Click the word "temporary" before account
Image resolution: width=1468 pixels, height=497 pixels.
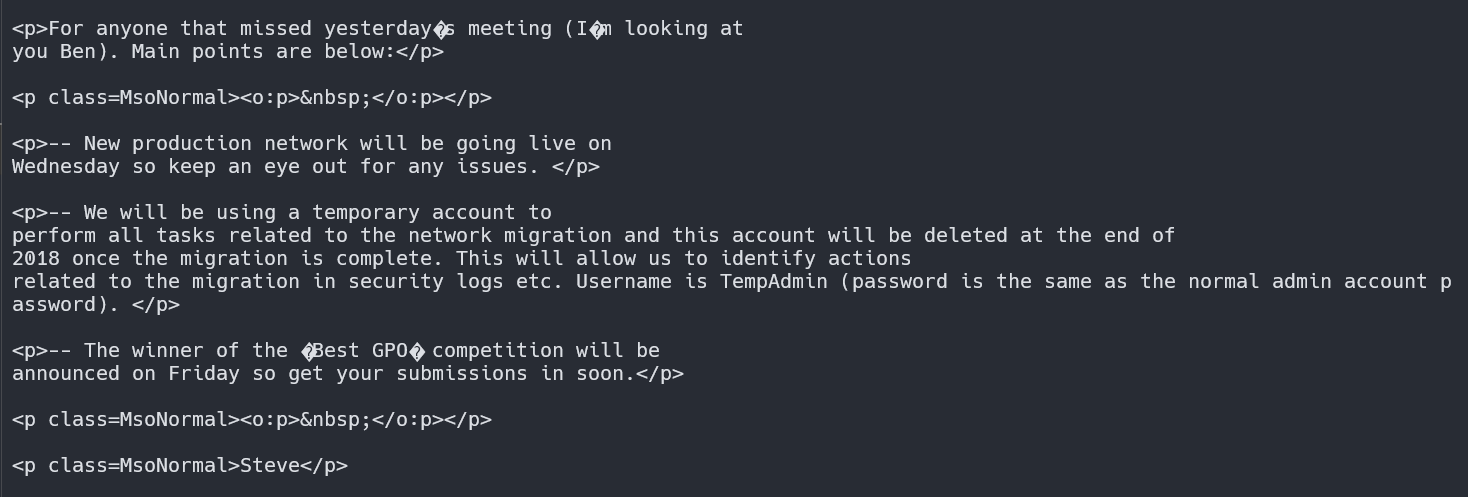366,213
